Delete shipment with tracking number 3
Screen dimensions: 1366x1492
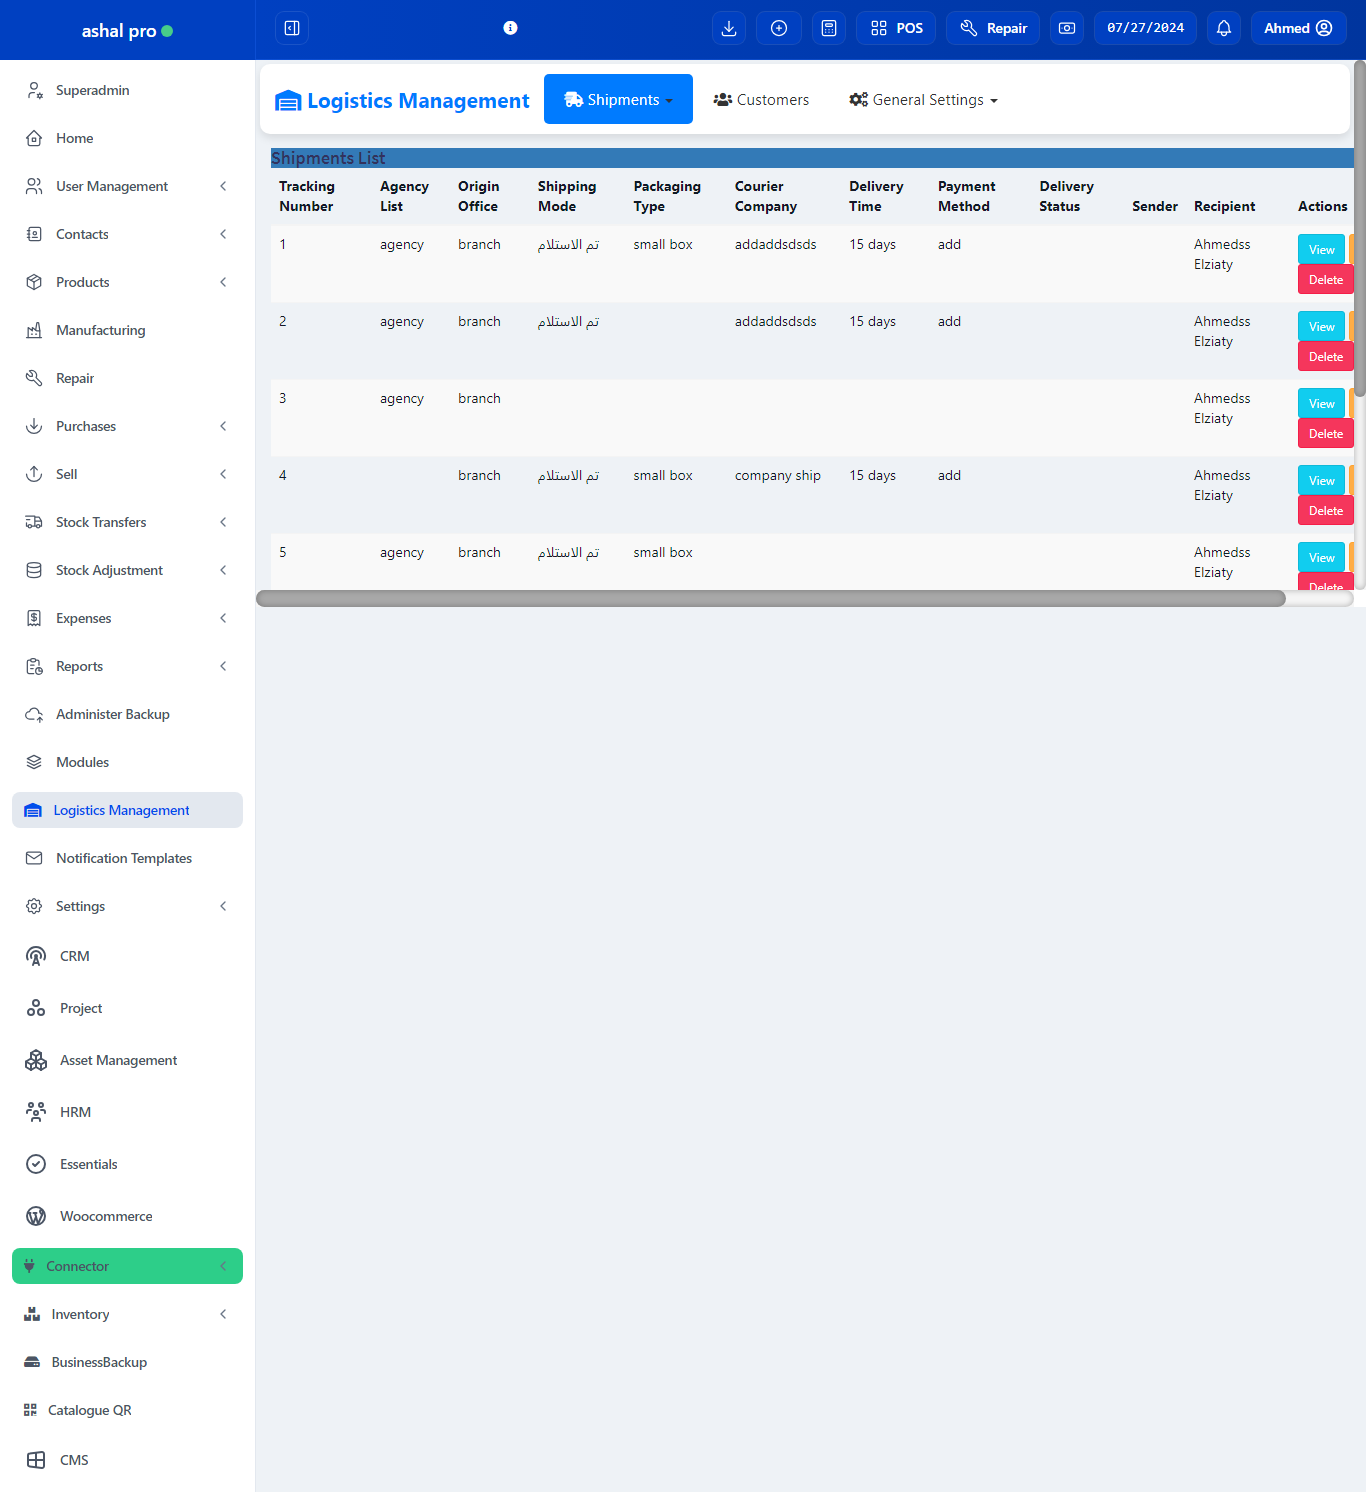click(1325, 434)
